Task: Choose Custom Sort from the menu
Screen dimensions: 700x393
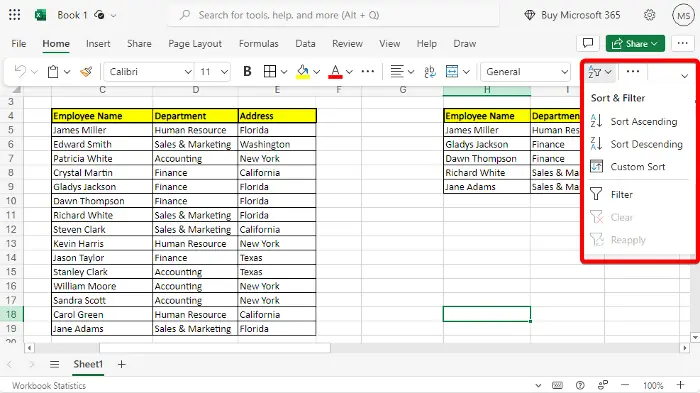Action: [638, 167]
